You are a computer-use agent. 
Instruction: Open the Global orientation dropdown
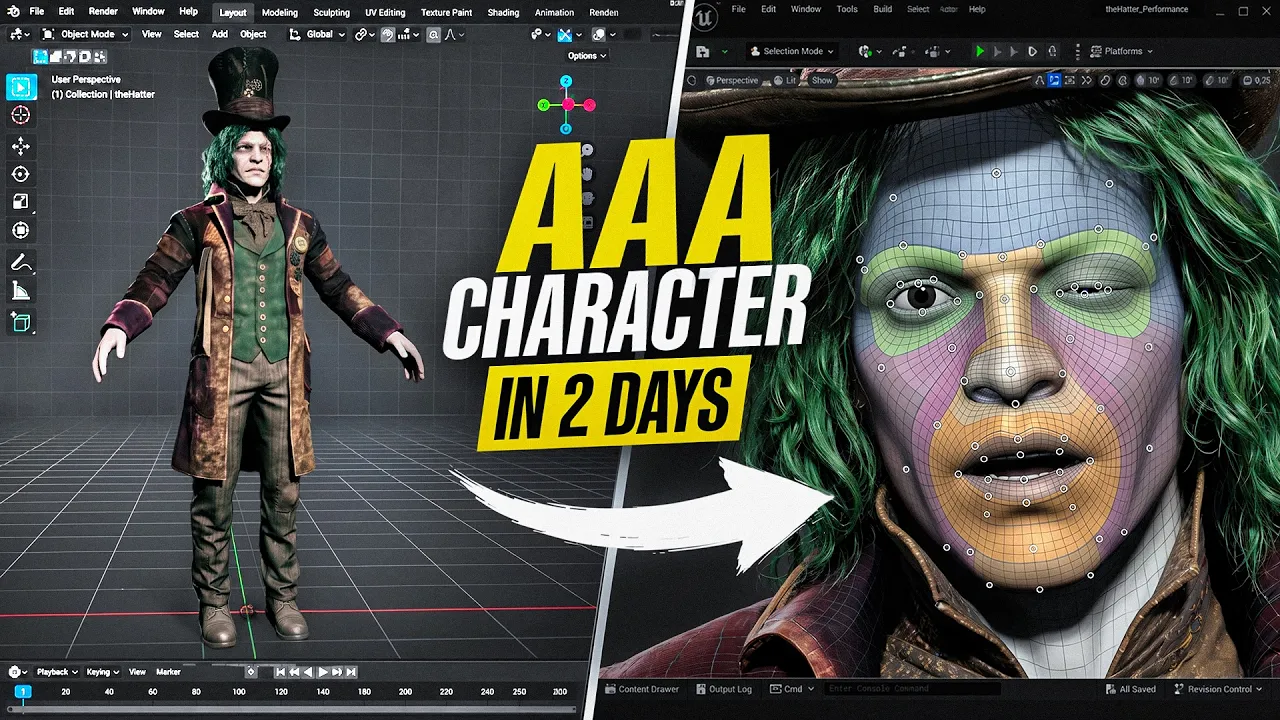317,34
